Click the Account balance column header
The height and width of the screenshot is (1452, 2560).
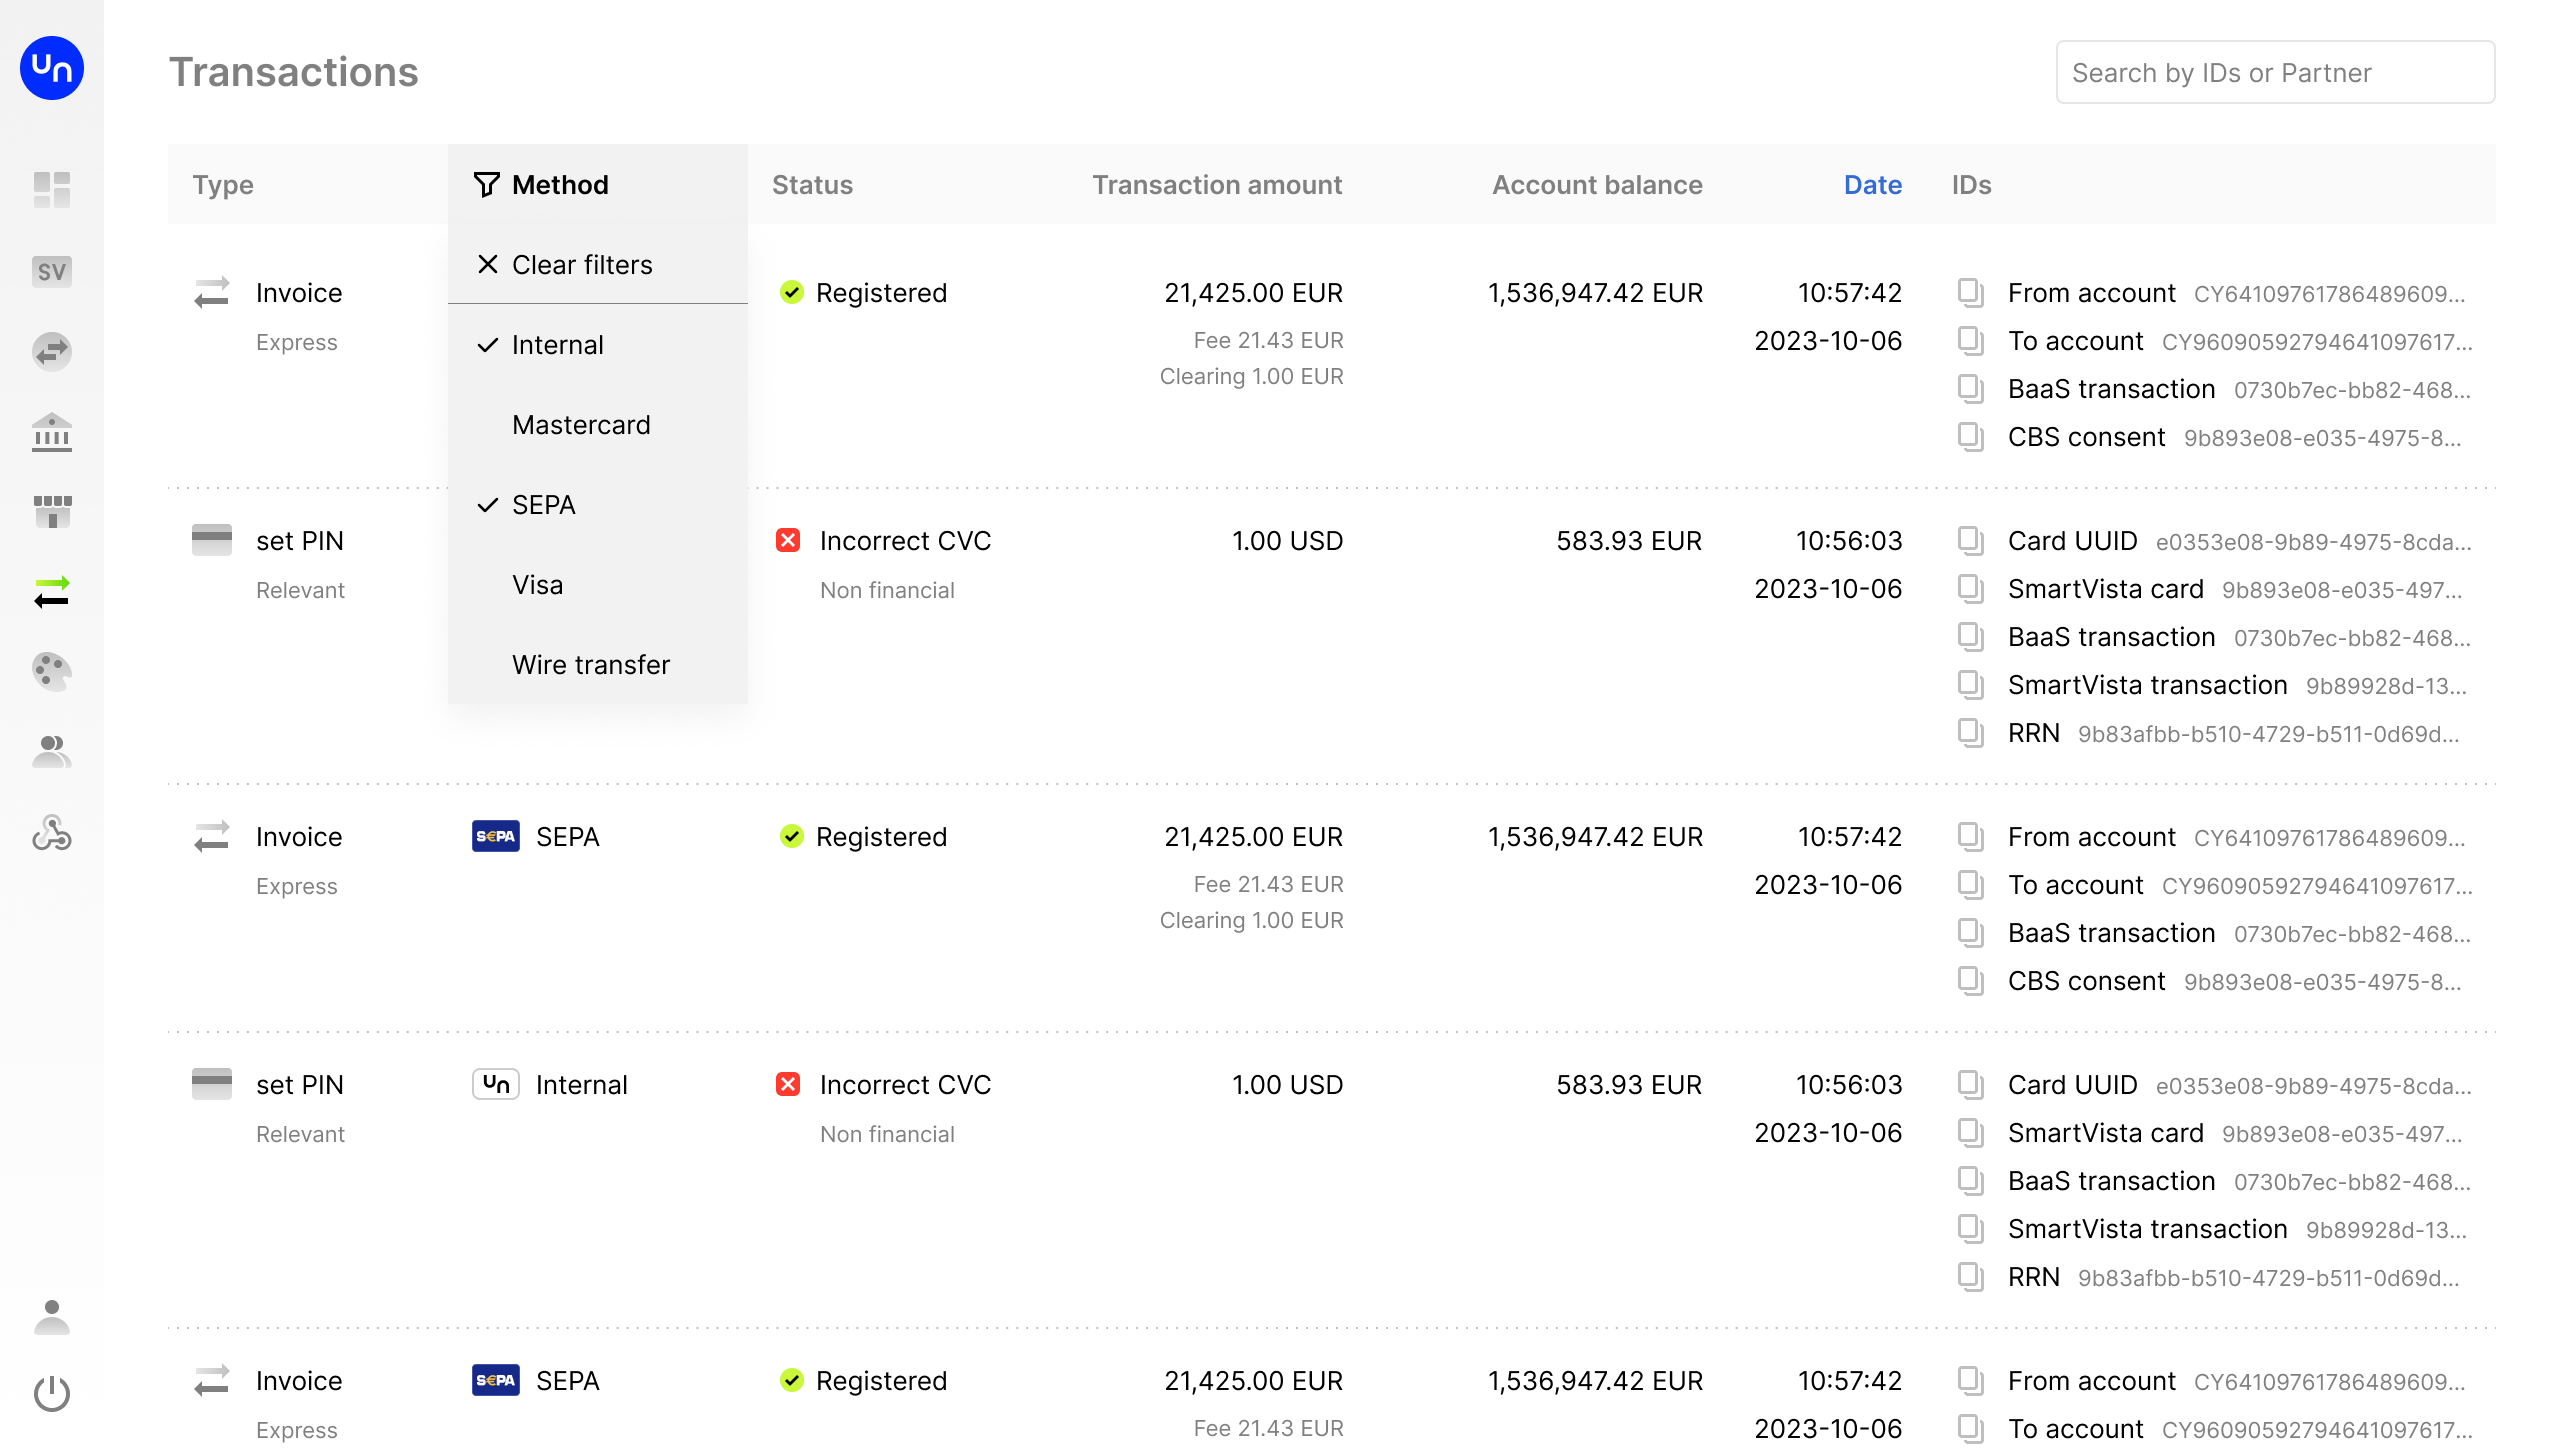(x=1597, y=185)
